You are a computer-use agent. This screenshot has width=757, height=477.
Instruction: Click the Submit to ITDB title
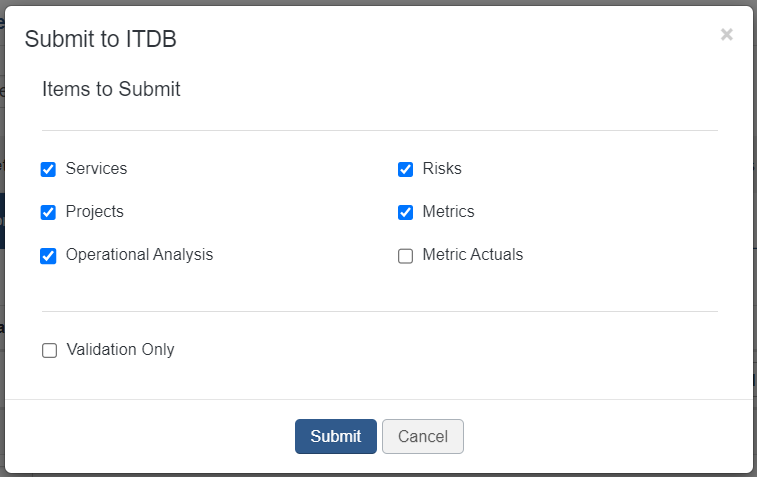100,39
